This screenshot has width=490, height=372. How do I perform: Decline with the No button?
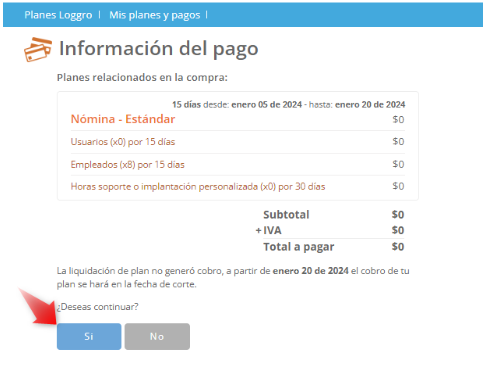[157, 336]
